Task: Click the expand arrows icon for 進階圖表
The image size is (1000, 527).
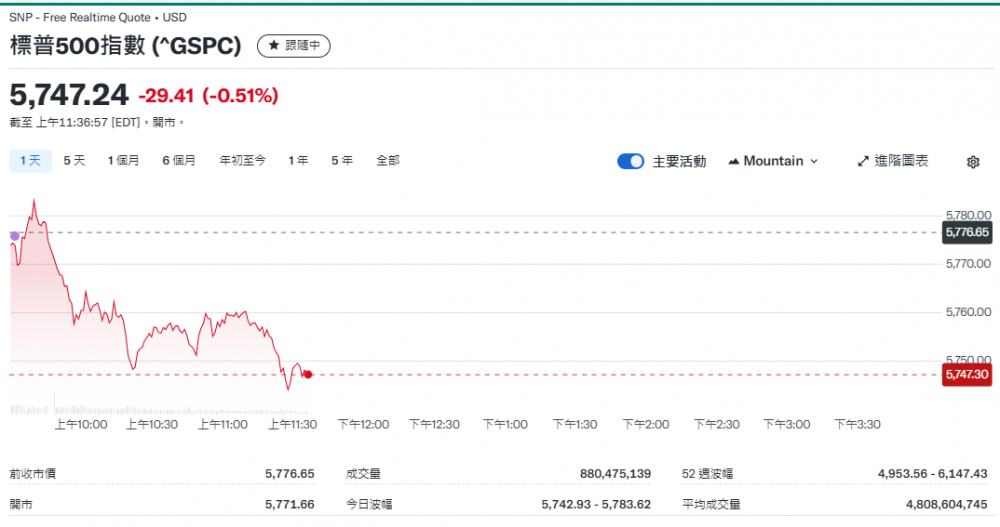Action: [863, 161]
